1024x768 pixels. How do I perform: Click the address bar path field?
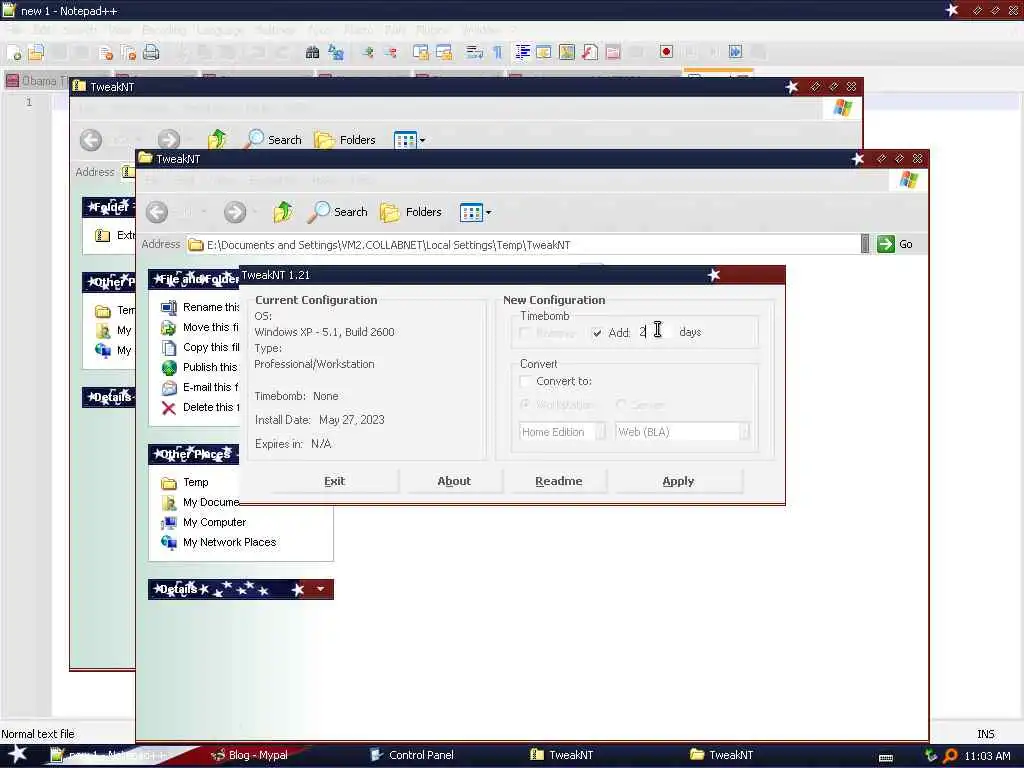[x=522, y=245]
